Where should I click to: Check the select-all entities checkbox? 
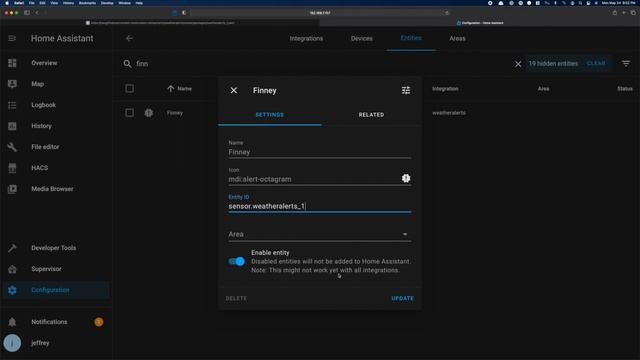pos(129,89)
